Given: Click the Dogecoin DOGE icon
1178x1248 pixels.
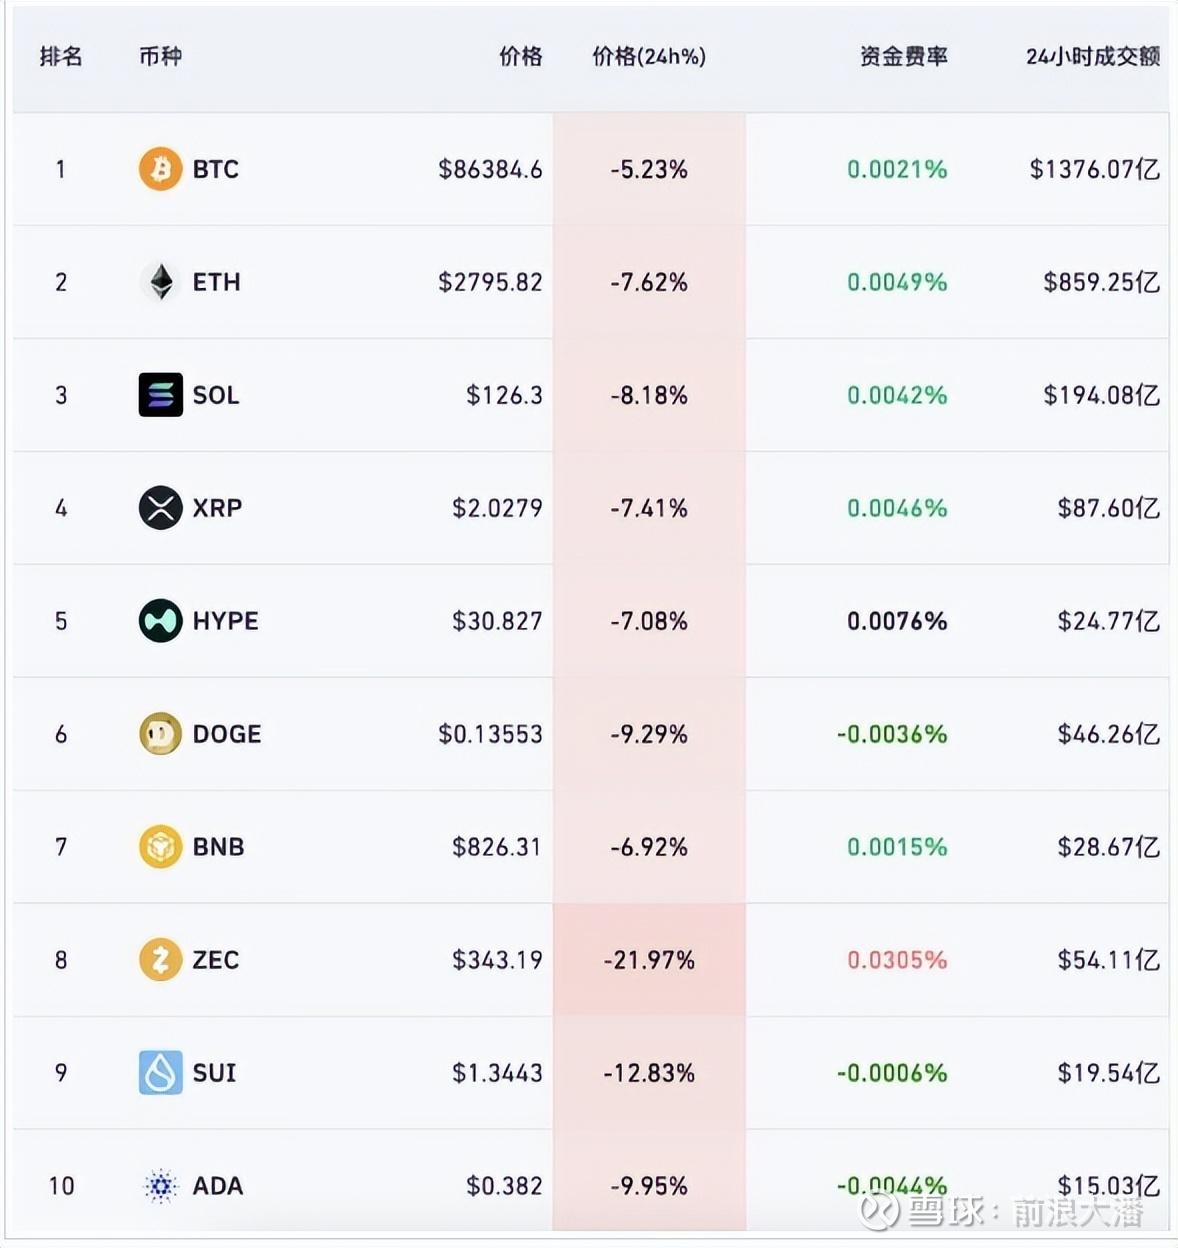Looking at the screenshot, I should coord(160,734).
